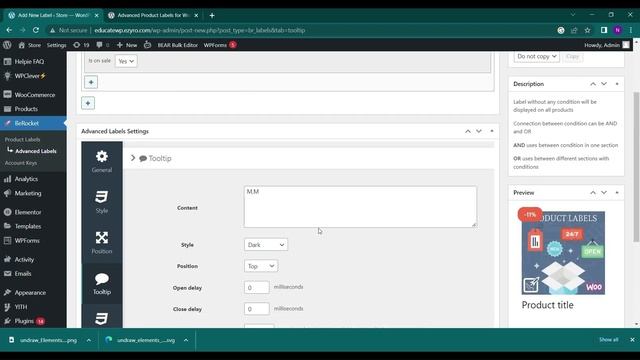Add condition with inner plus button

91,82
